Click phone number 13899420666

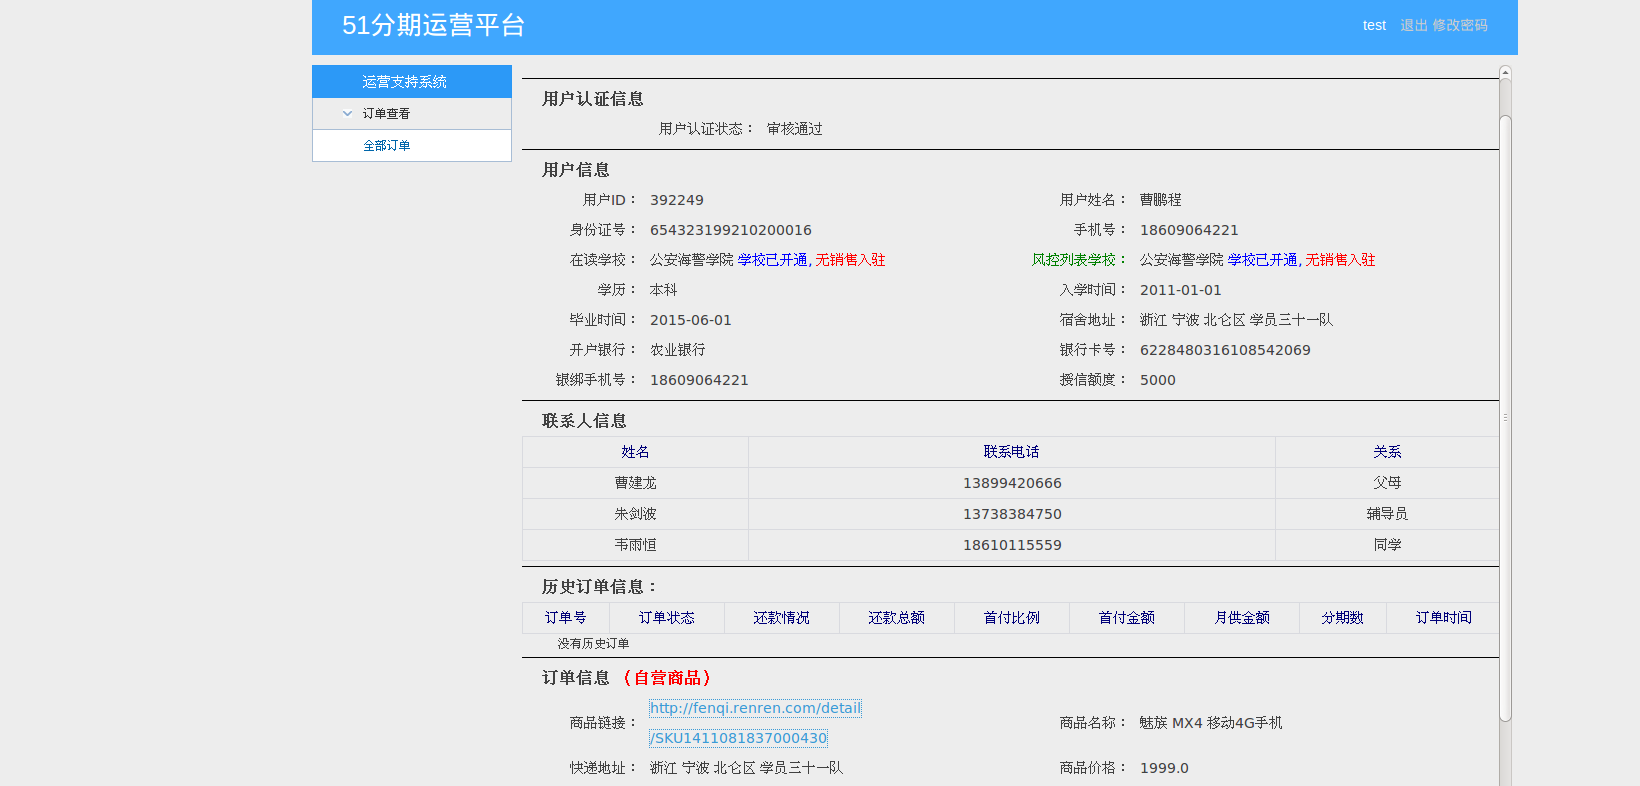pyautogui.click(x=1012, y=483)
